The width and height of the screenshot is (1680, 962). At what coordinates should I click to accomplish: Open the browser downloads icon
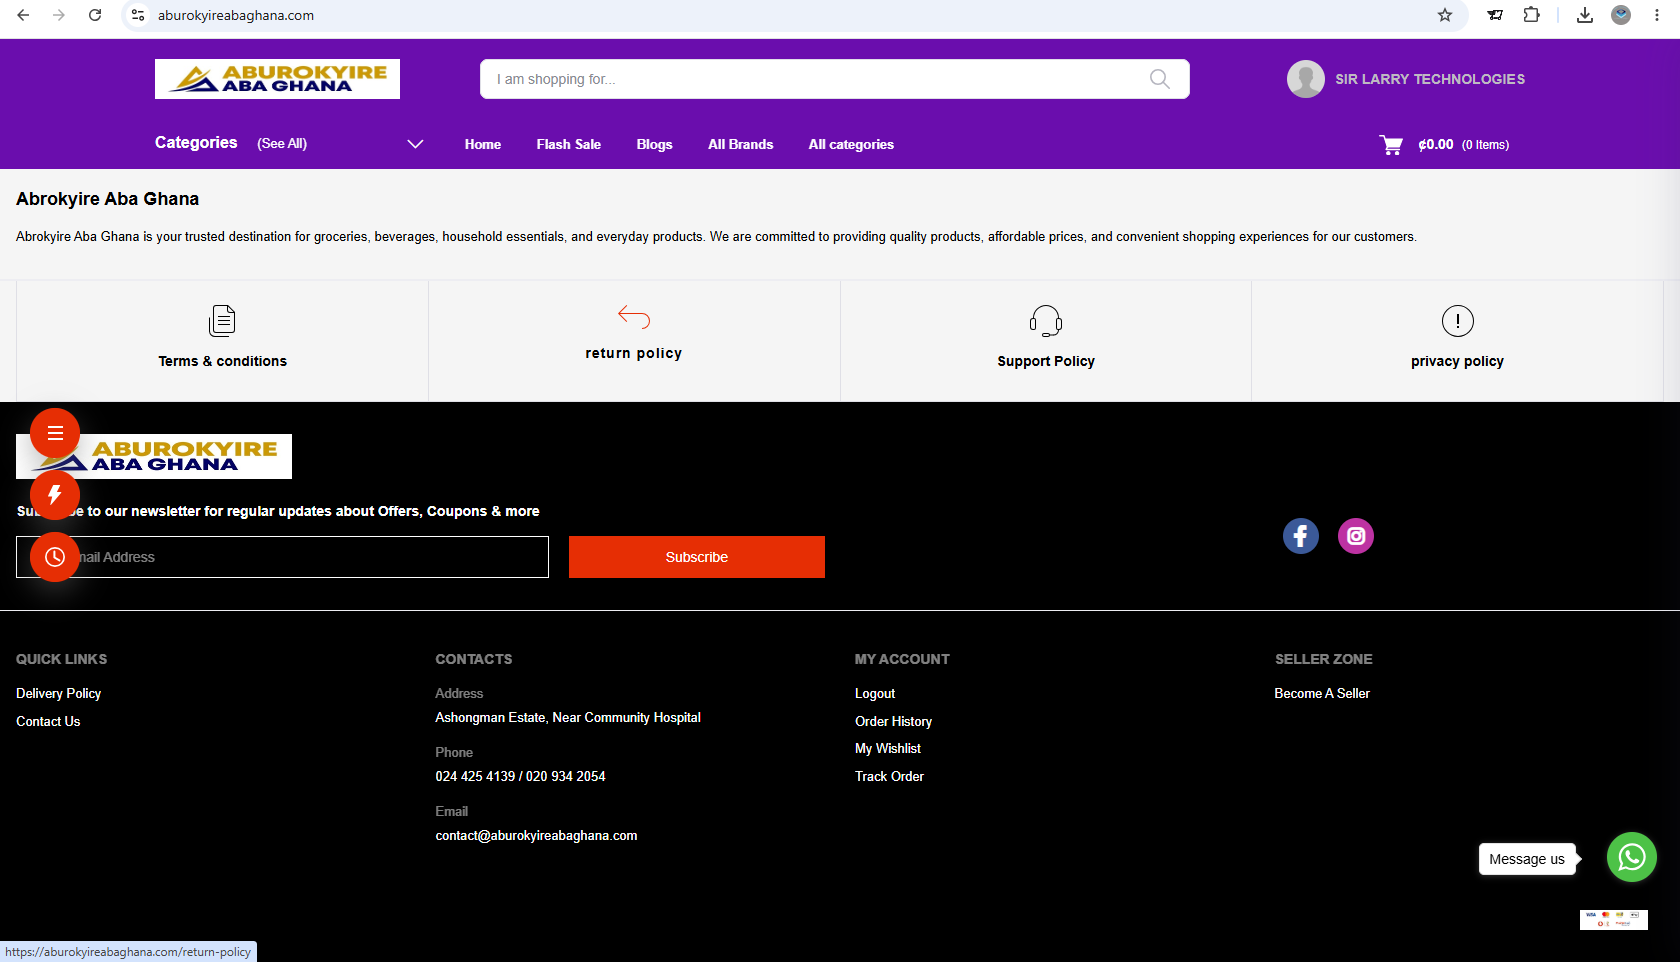(1585, 15)
